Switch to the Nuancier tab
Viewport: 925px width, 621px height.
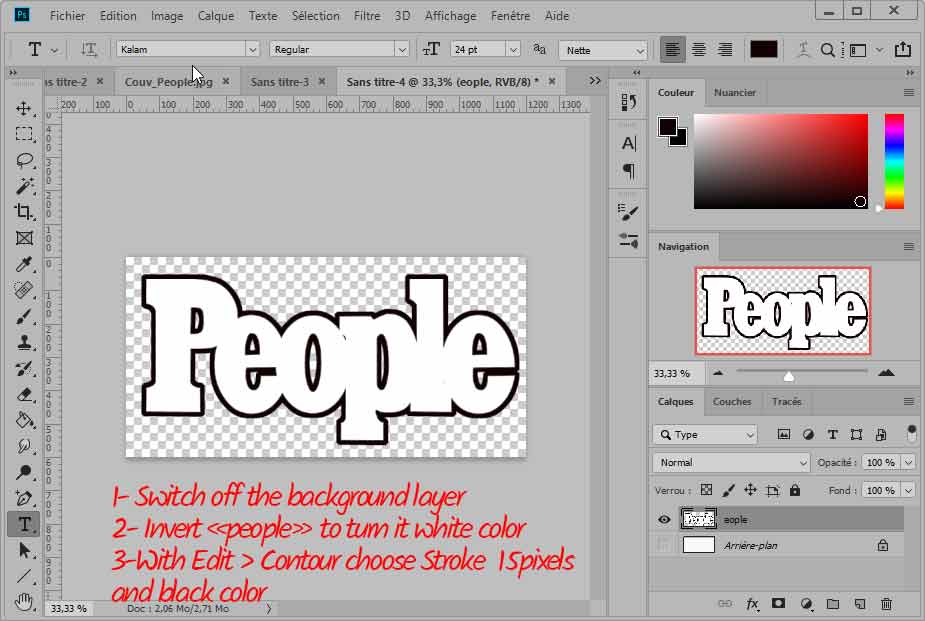coord(734,93)
